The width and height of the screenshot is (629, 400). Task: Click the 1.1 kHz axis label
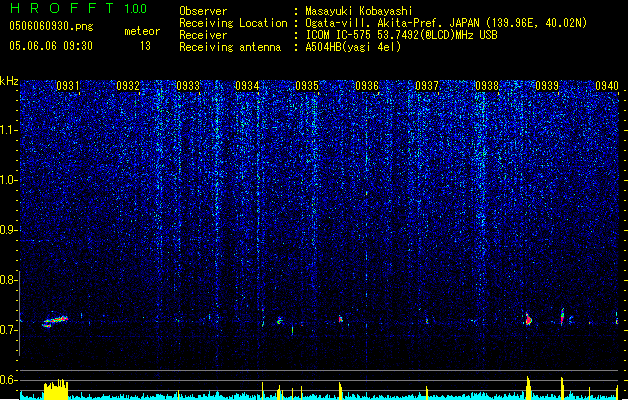tap(8, 130)
